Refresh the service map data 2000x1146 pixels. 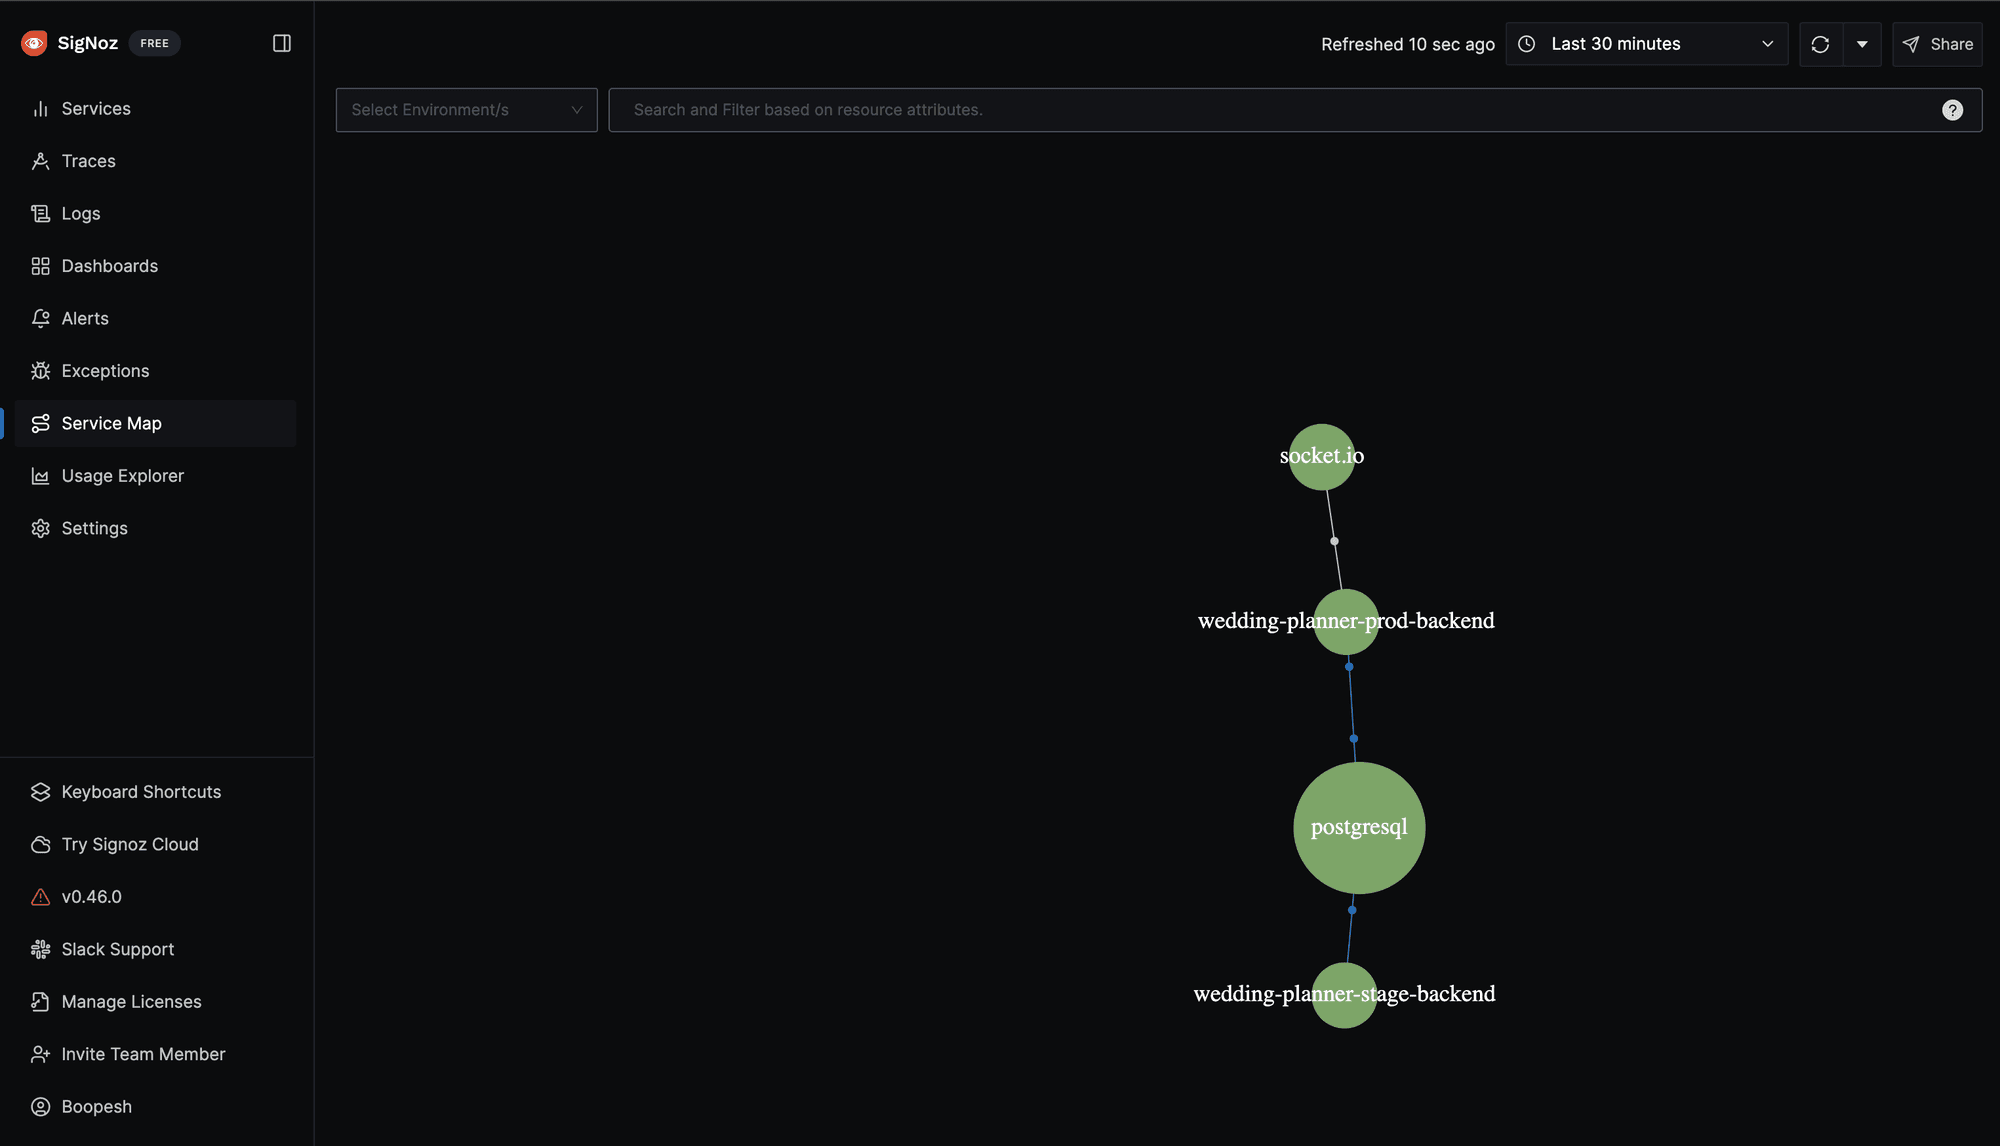tap(1820, 44)
